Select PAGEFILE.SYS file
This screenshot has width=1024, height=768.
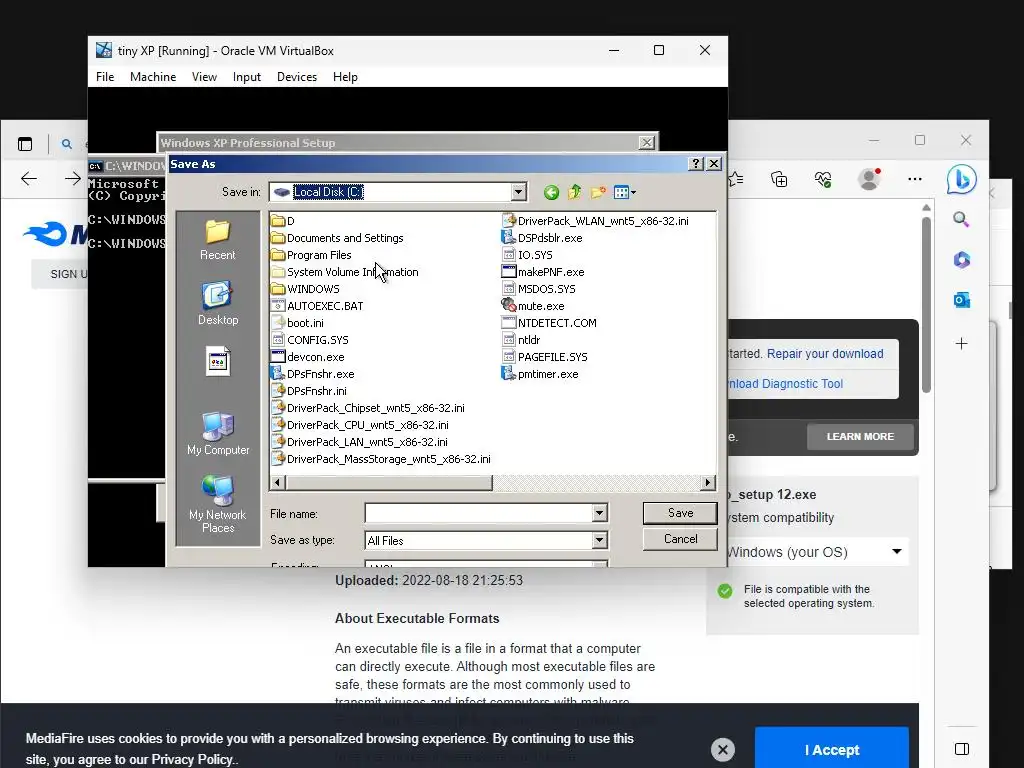pyautogui.click(x=545, y=357)
